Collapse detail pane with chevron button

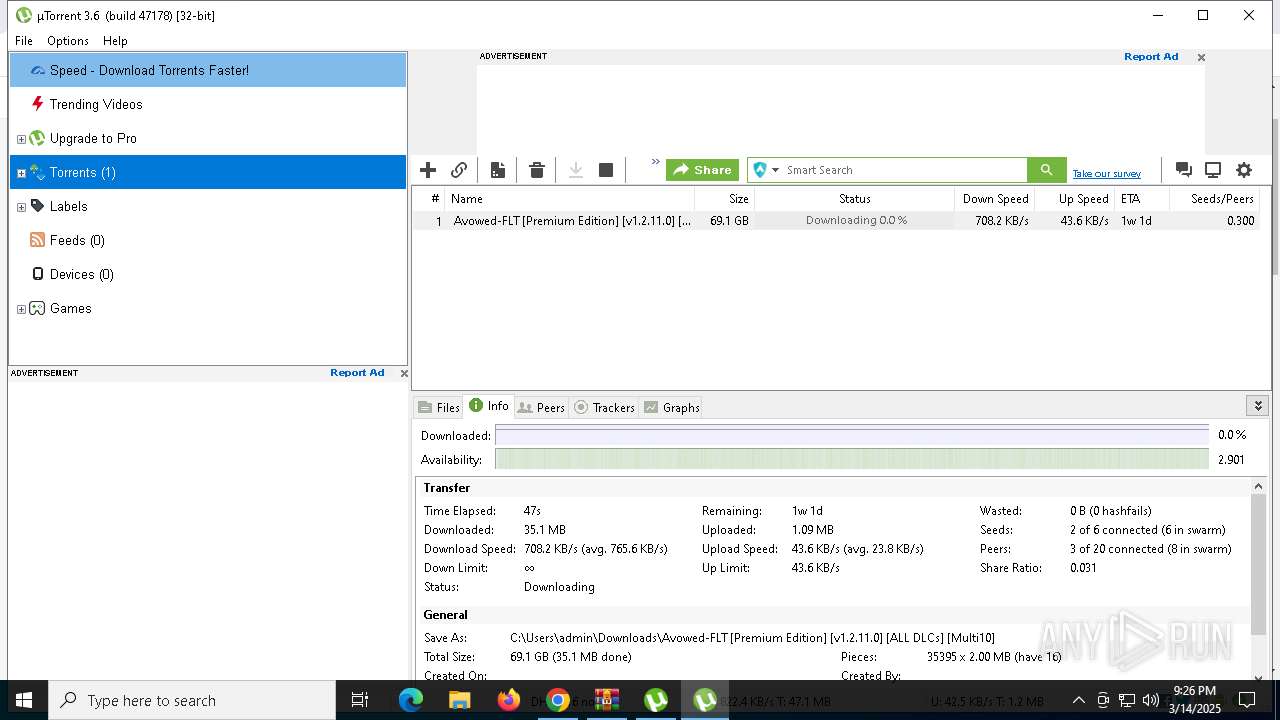(x=1258, y=406)
